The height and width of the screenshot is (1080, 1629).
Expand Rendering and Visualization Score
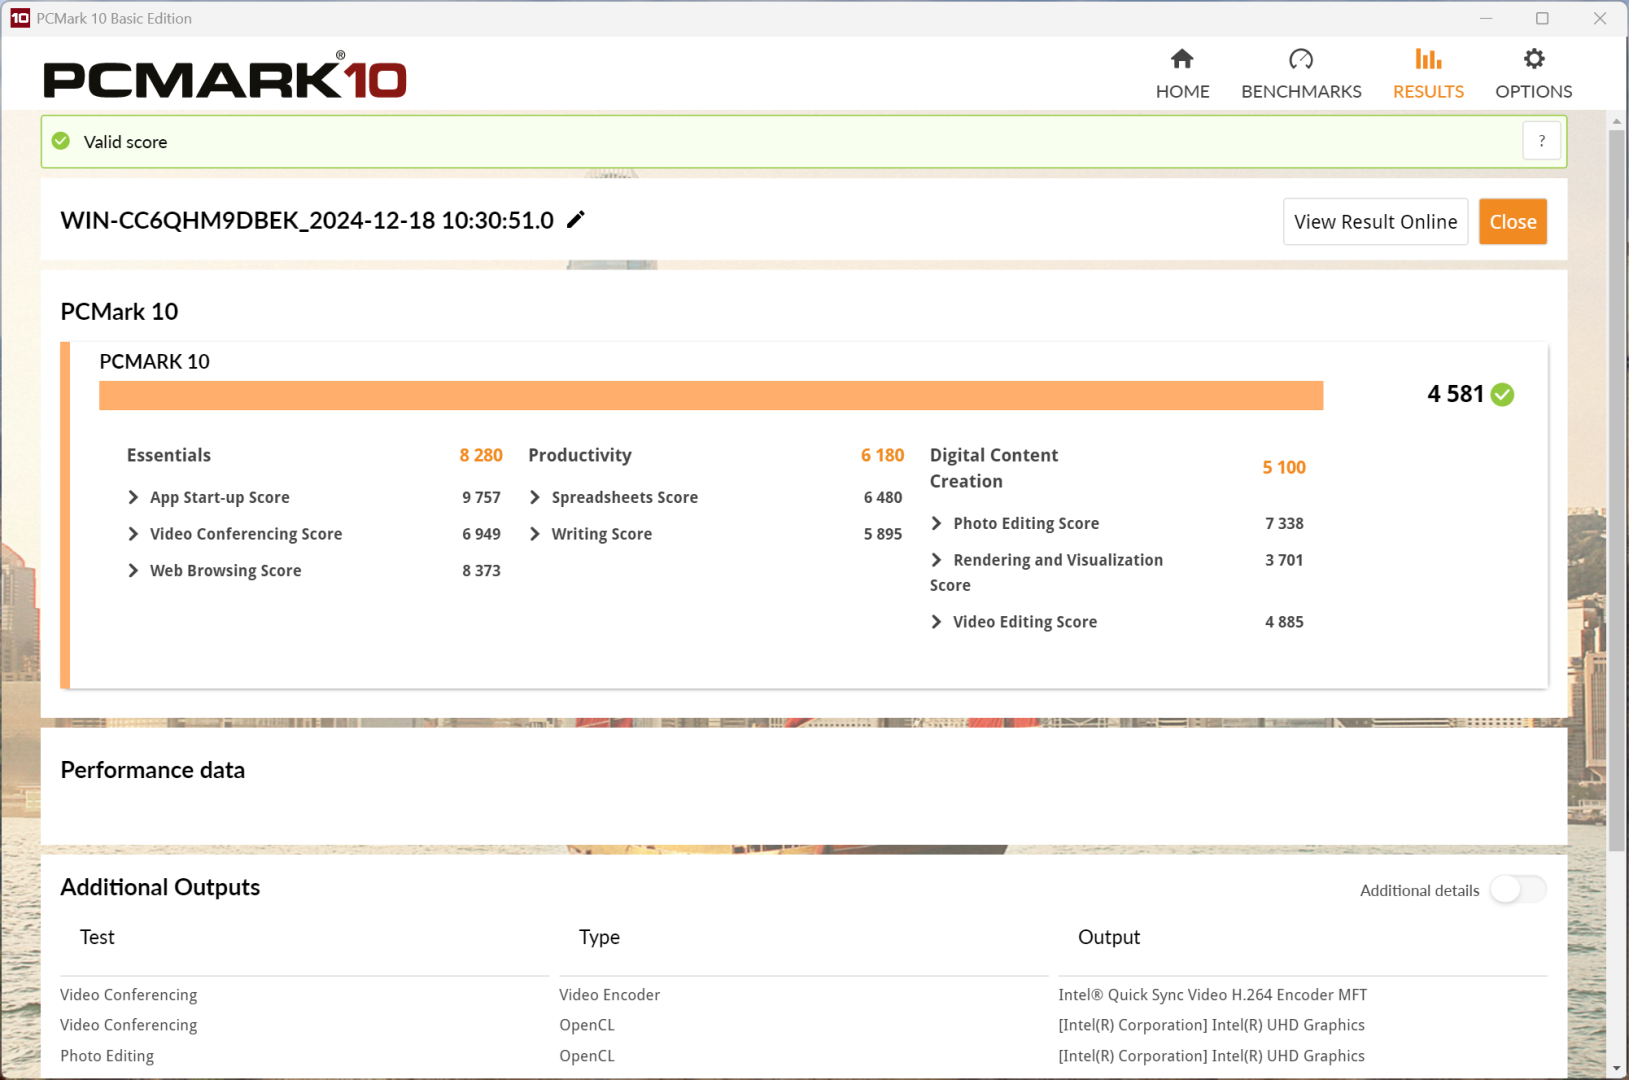pos(937,560)
